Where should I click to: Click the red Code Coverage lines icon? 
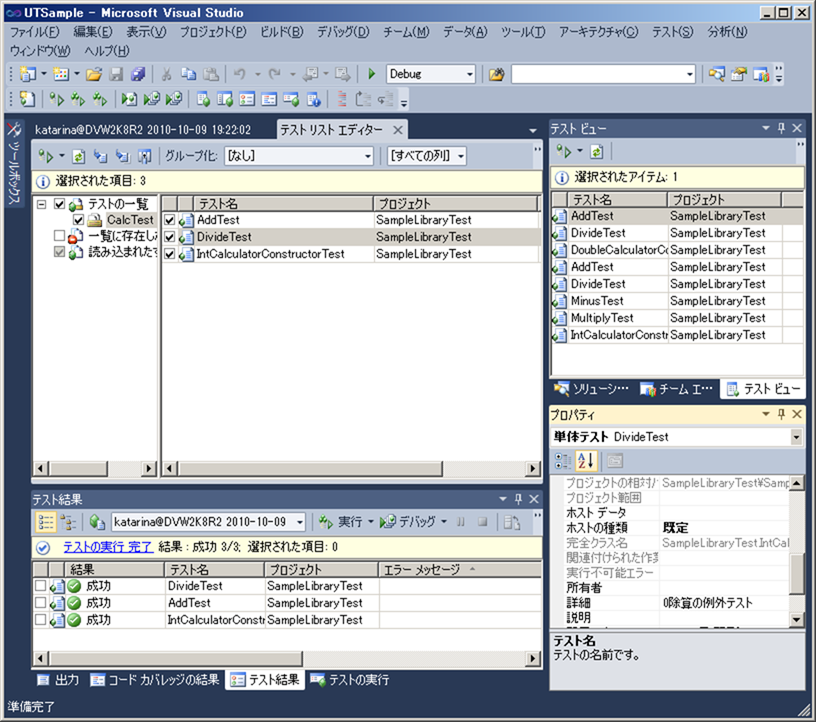[342, 99]
